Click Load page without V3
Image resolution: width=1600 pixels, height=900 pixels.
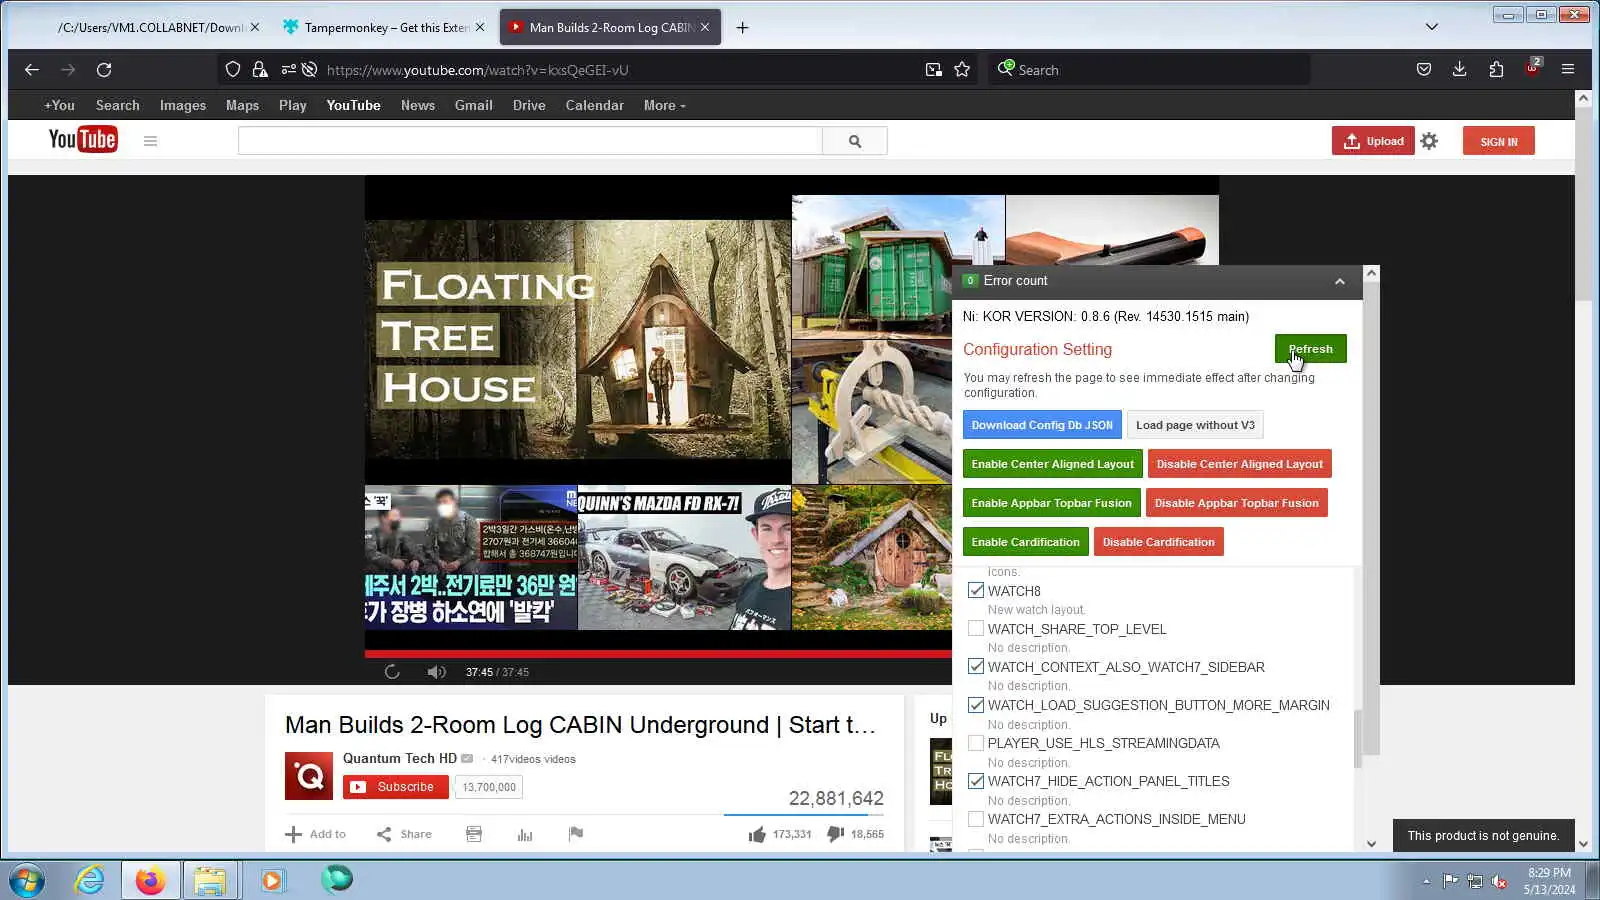click(x=1195, y=425)
